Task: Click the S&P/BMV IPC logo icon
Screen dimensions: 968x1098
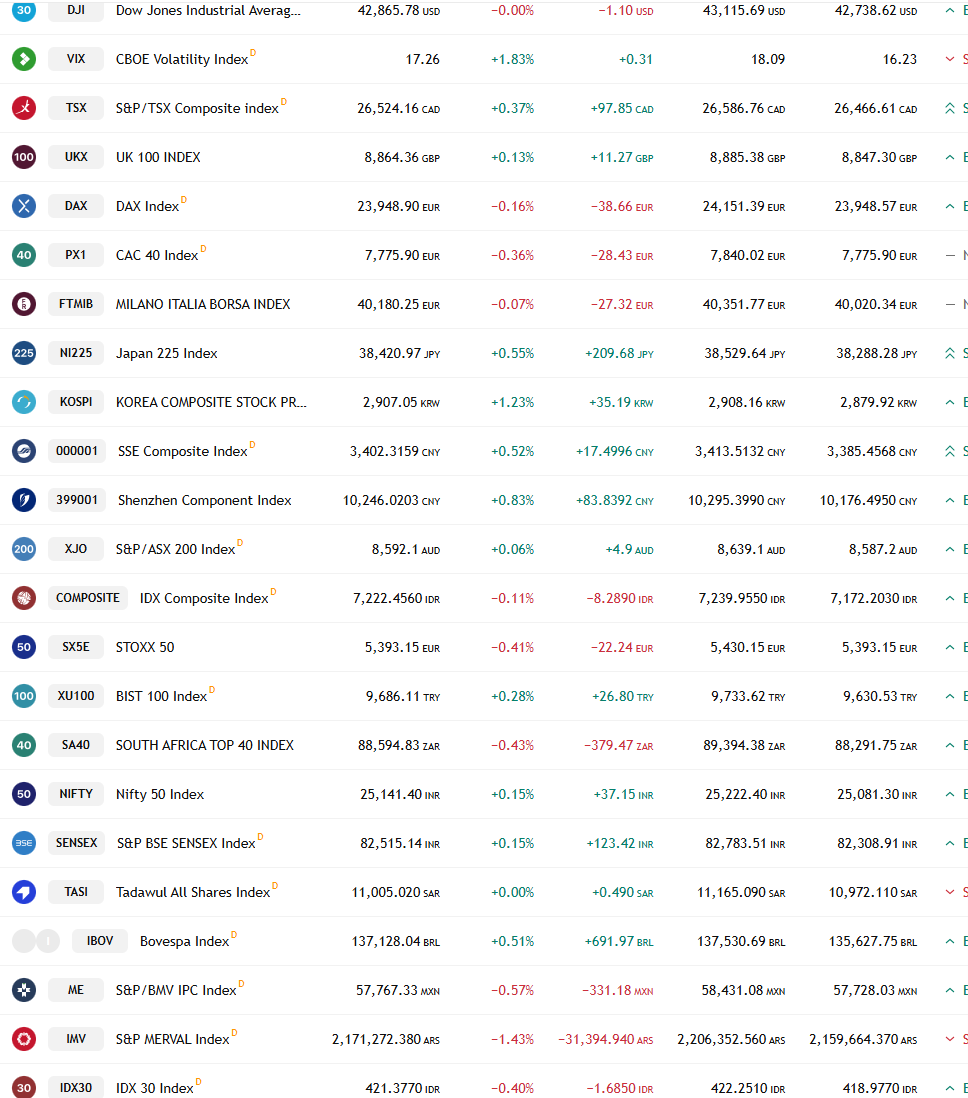Action: click(x=24, y=990)
